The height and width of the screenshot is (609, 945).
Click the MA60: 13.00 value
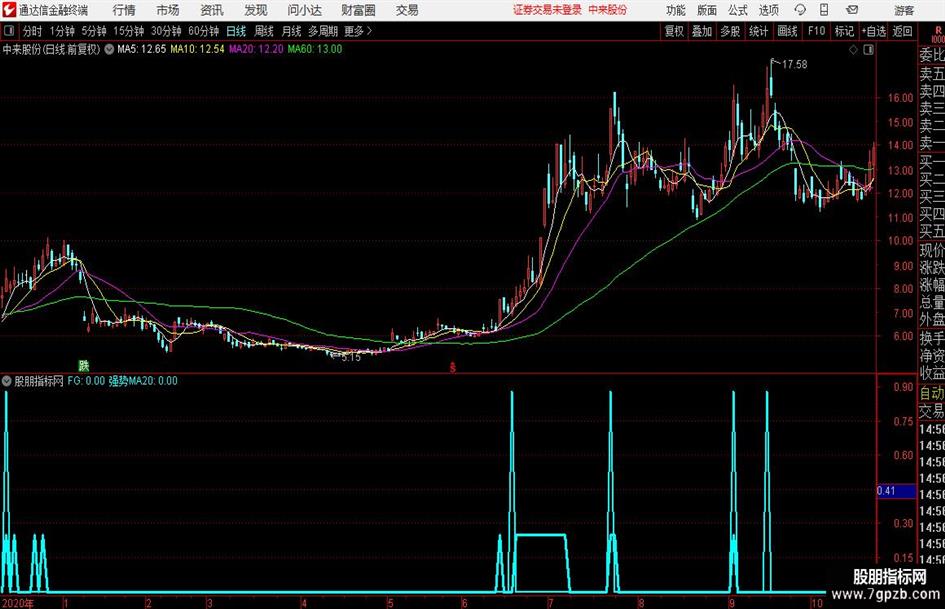315,49
